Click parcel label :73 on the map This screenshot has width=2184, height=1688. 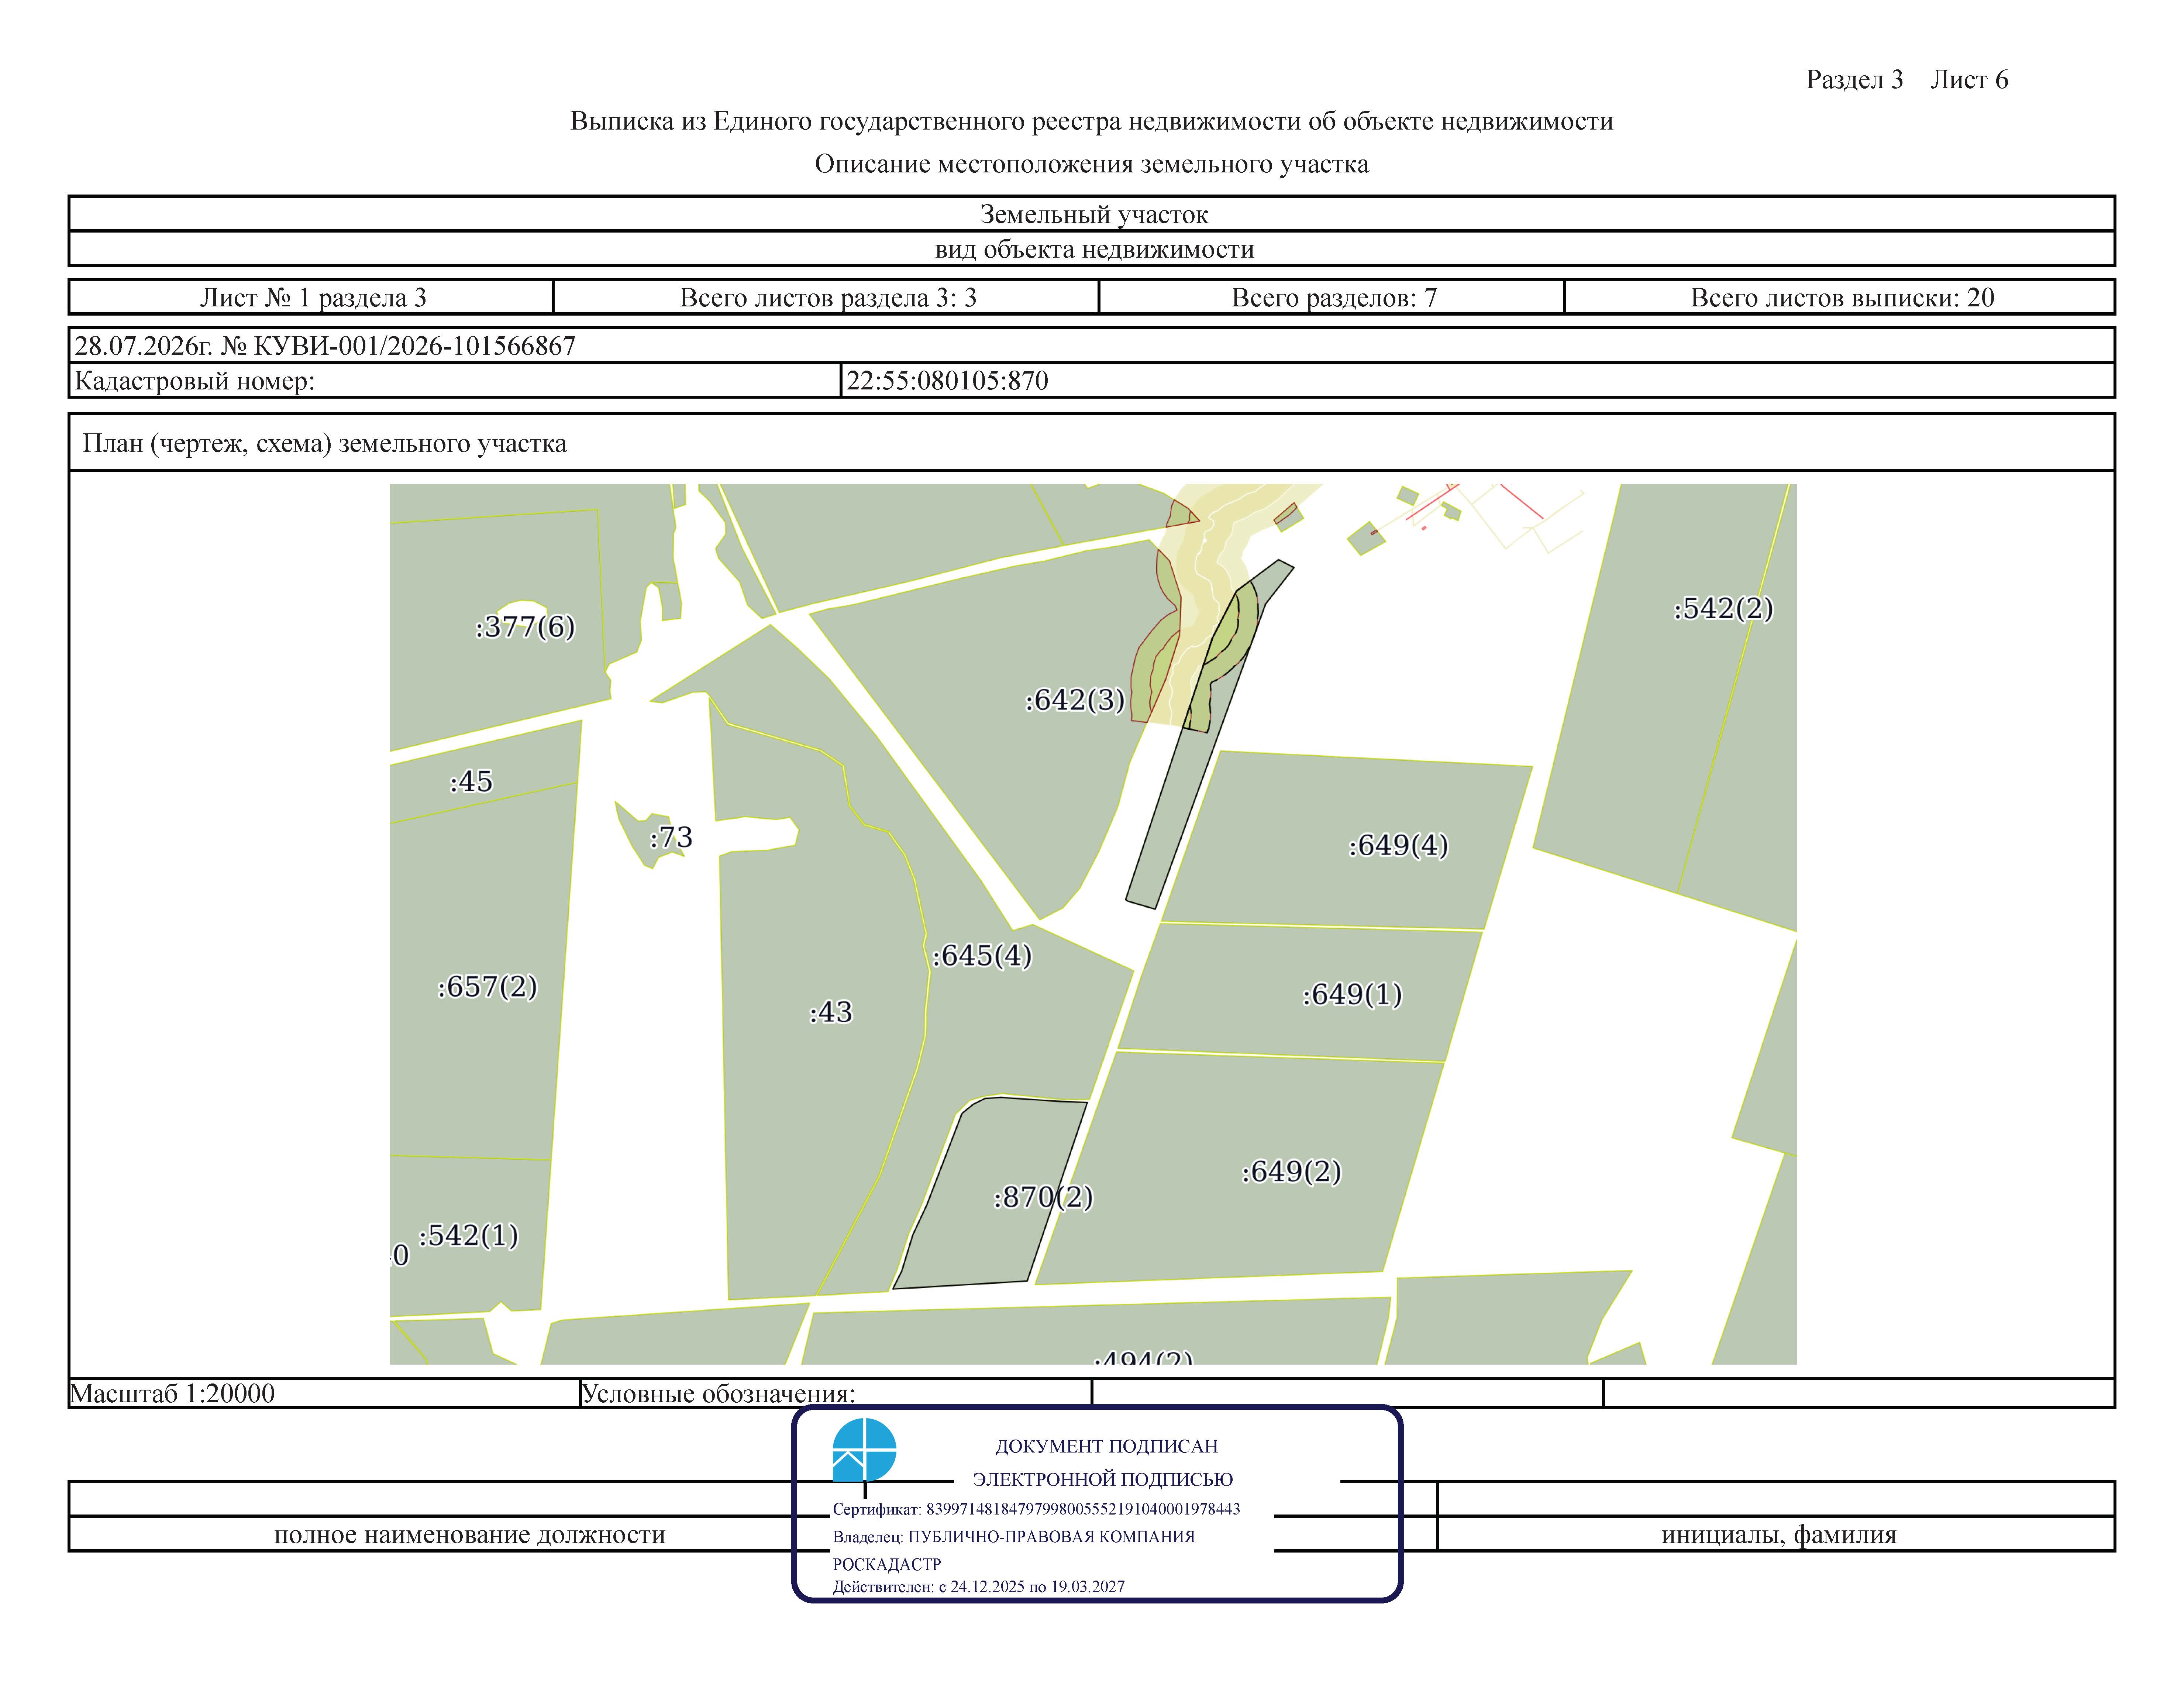[x=671, y=837]
